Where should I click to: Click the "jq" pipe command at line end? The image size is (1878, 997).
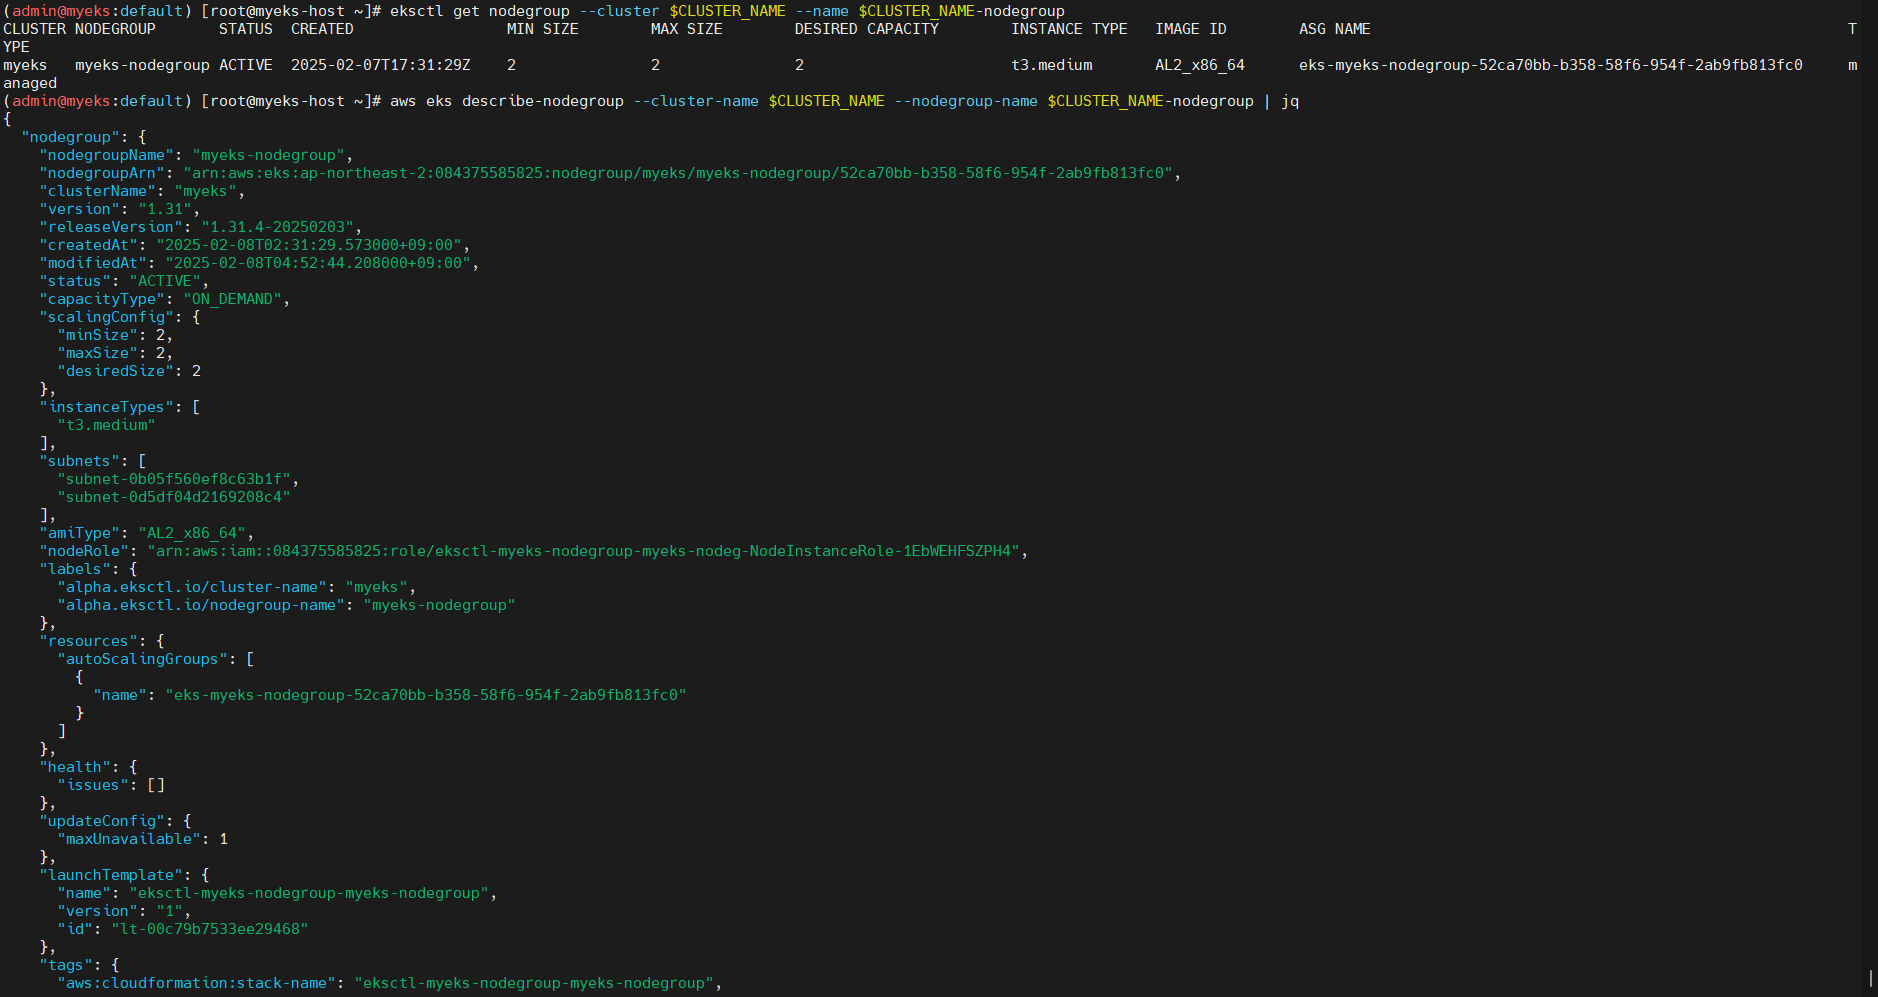click(1290, 101)
